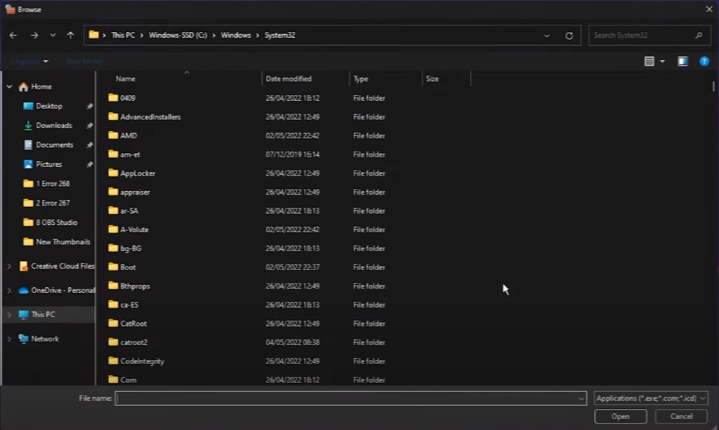Select the 0409 folder icon
This screenshot has height=430, width=719.
[x=113, y=98]
